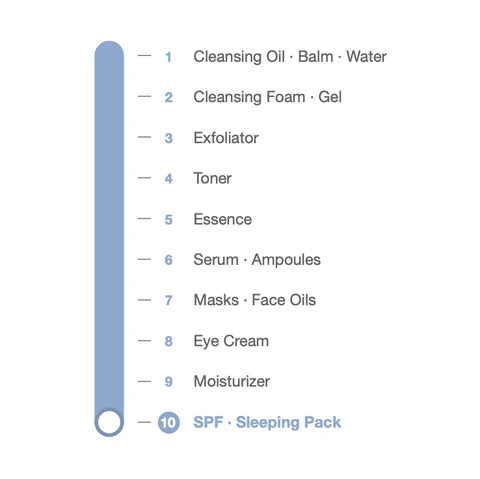Screen dimensions: 480x479
Task: Select step number 1
Action: 169,57
